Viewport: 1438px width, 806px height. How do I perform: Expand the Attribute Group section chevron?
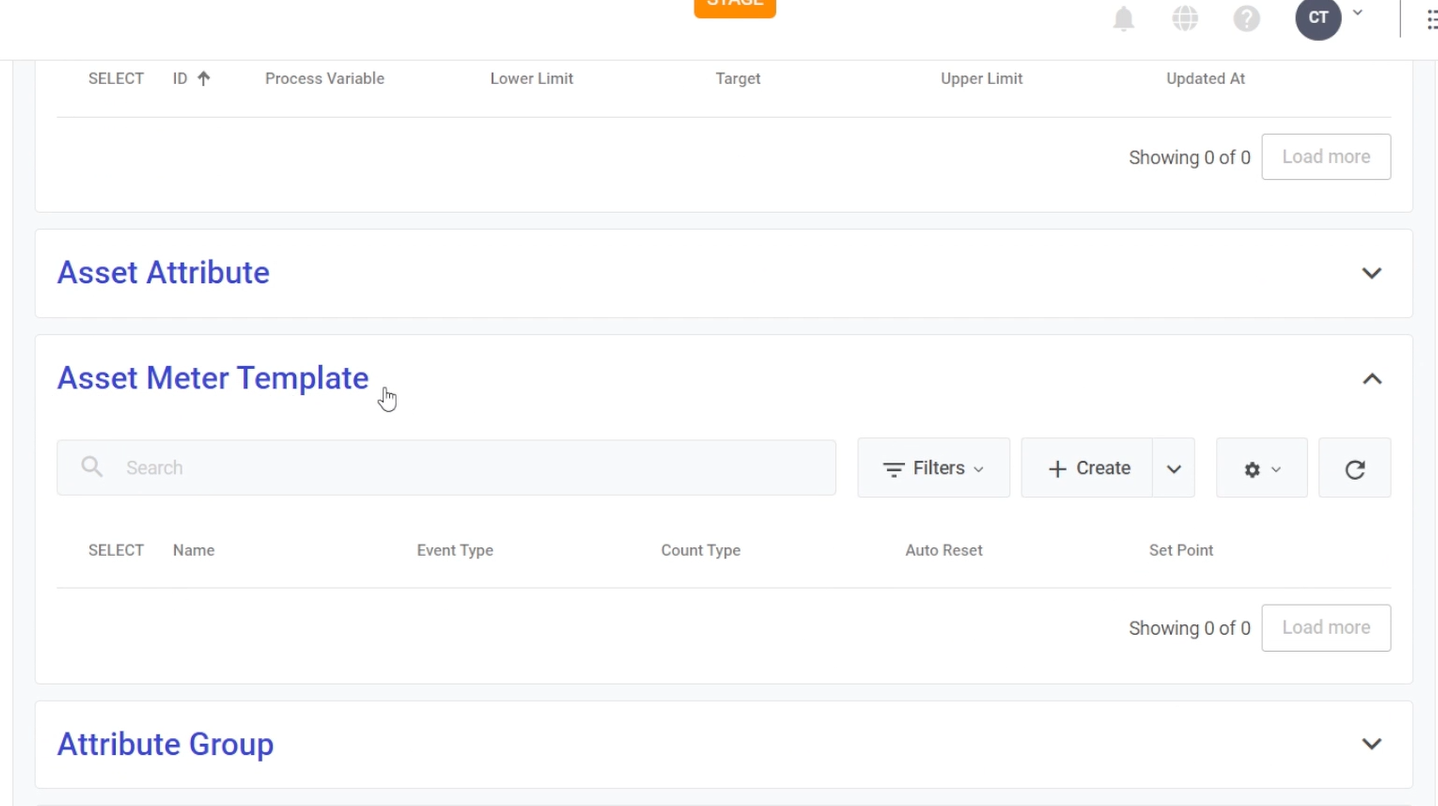tap(1371, 744)
